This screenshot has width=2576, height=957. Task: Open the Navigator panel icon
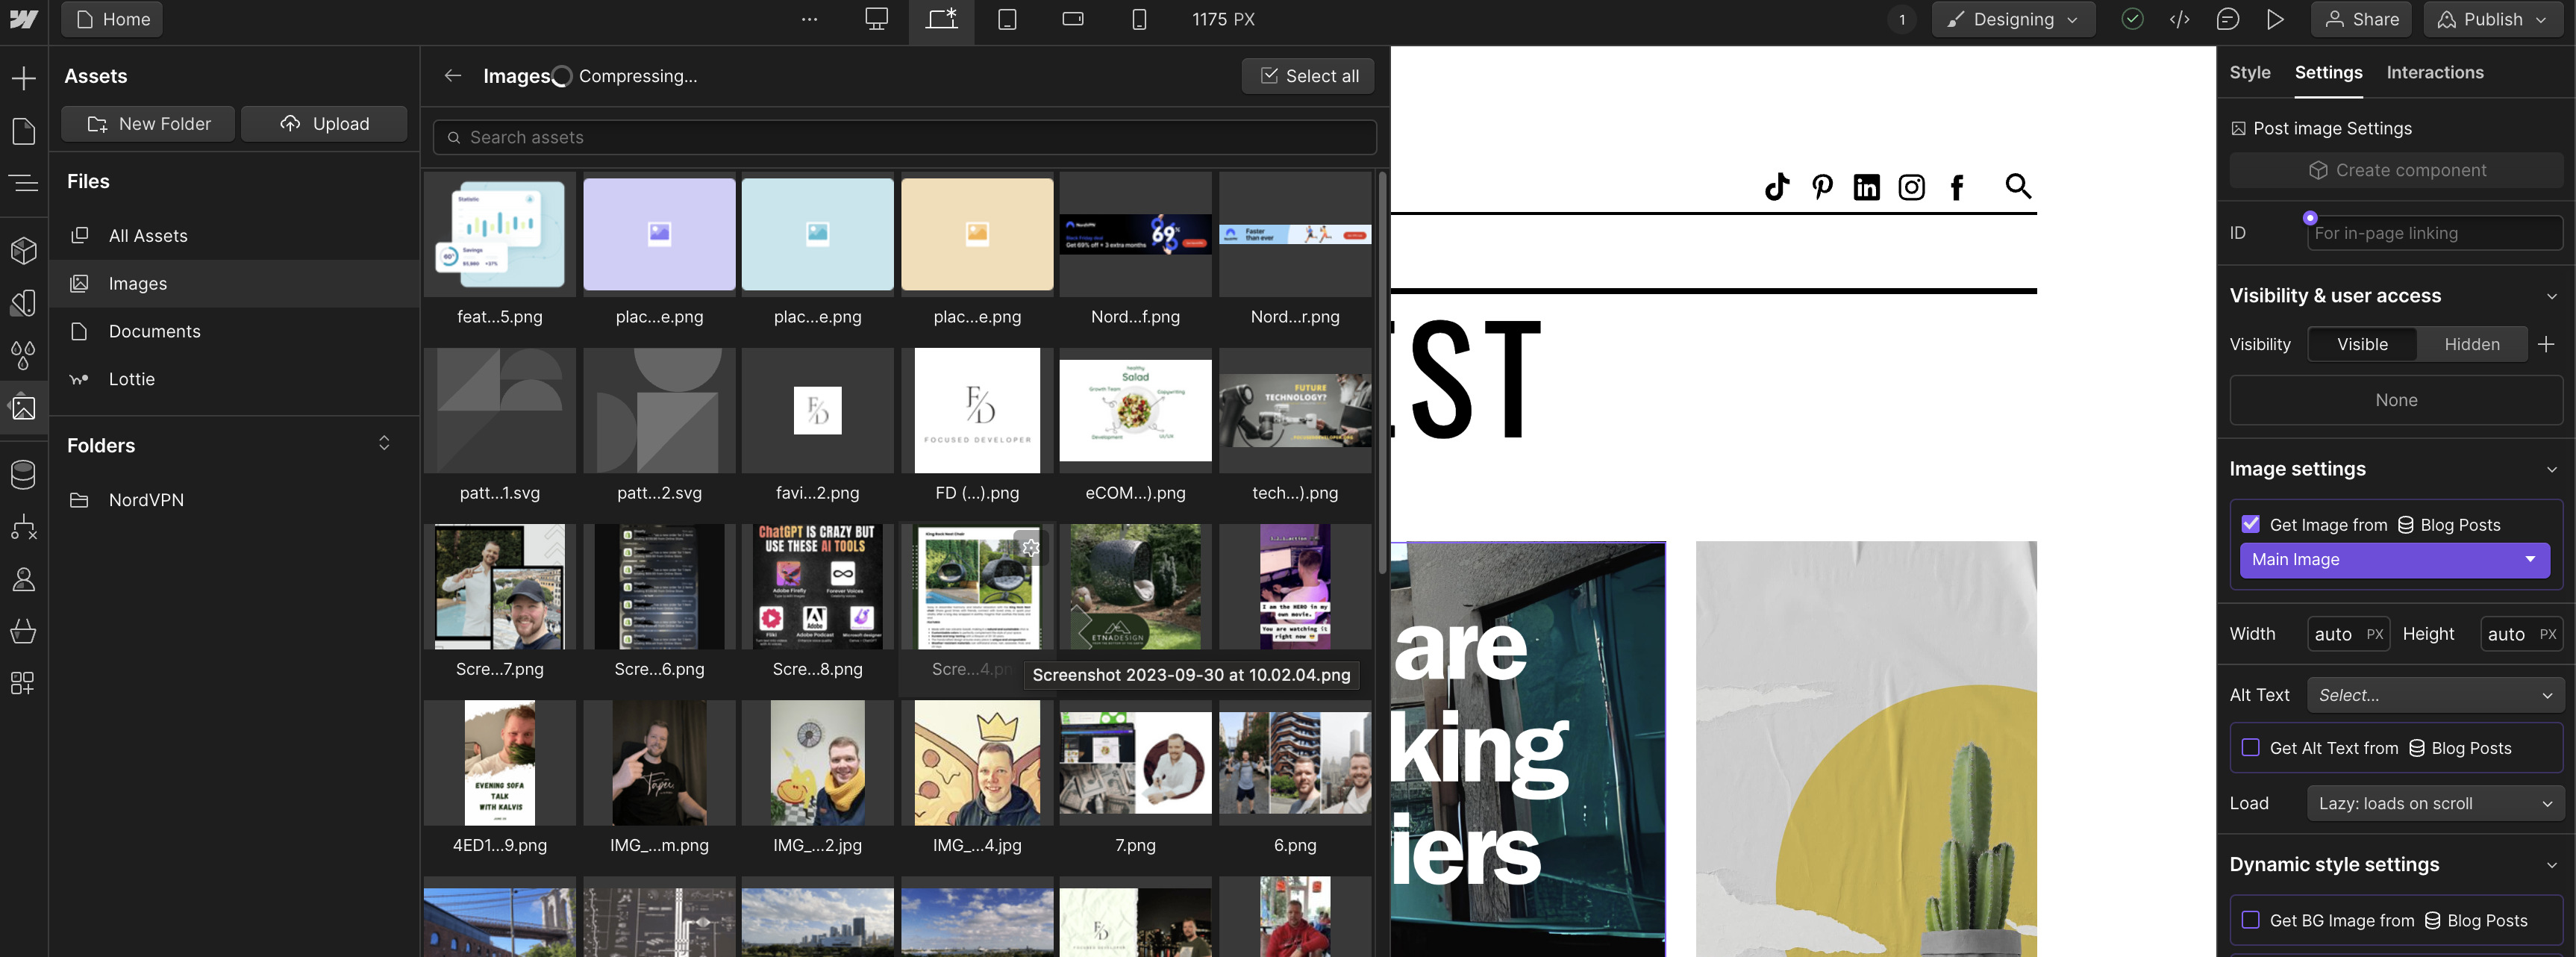23,183
